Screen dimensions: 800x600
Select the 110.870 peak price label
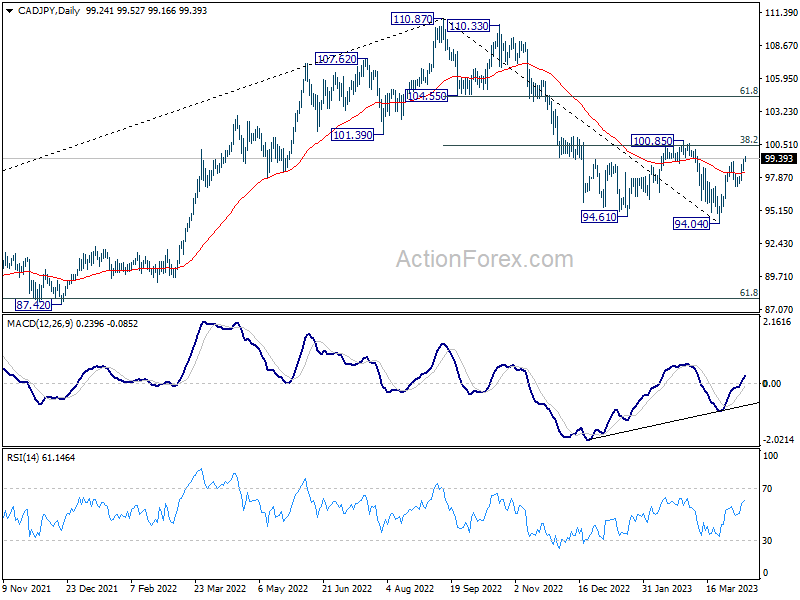(x=413, y=19)
